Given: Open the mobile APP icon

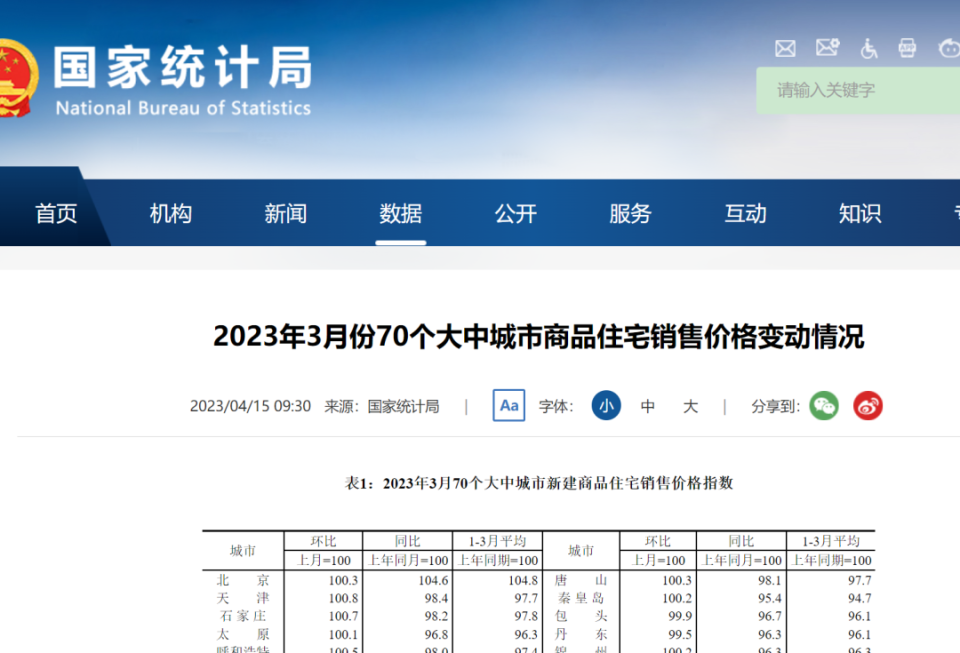Looking at the screenshot, I should tap(907, 47).
